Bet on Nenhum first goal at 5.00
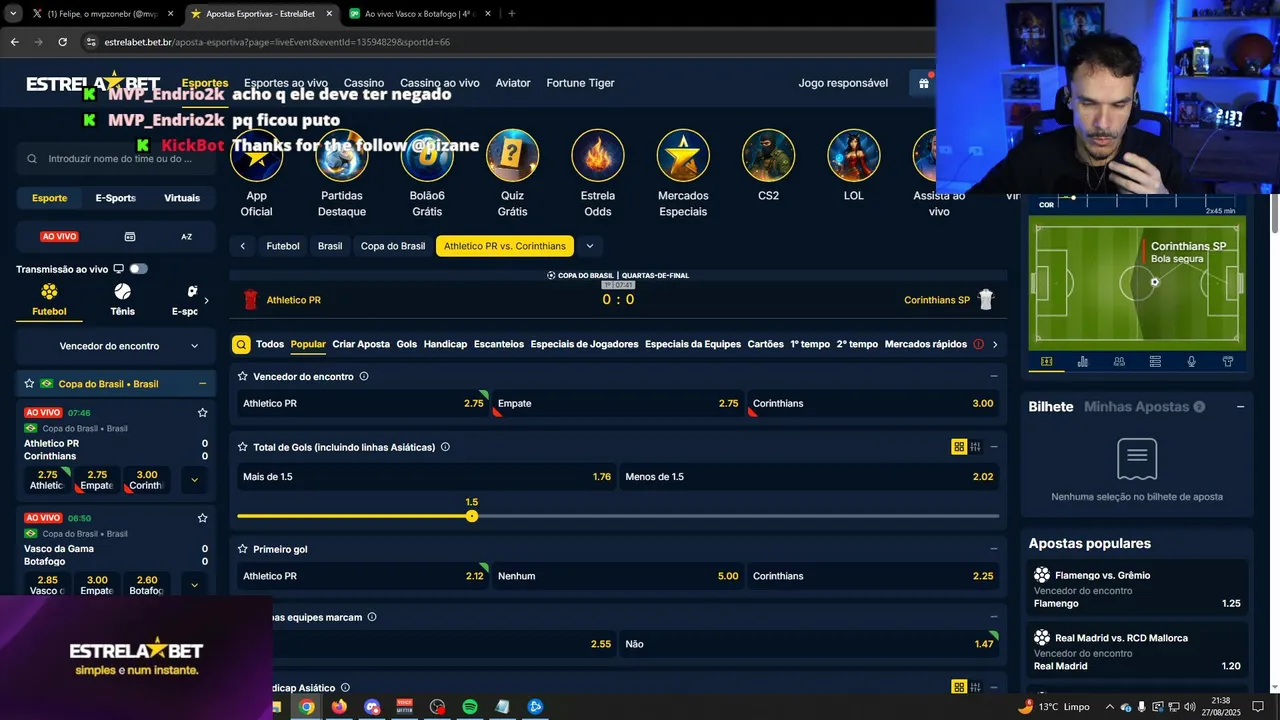This screenshot has width=1280, height=720. point(618,576)
